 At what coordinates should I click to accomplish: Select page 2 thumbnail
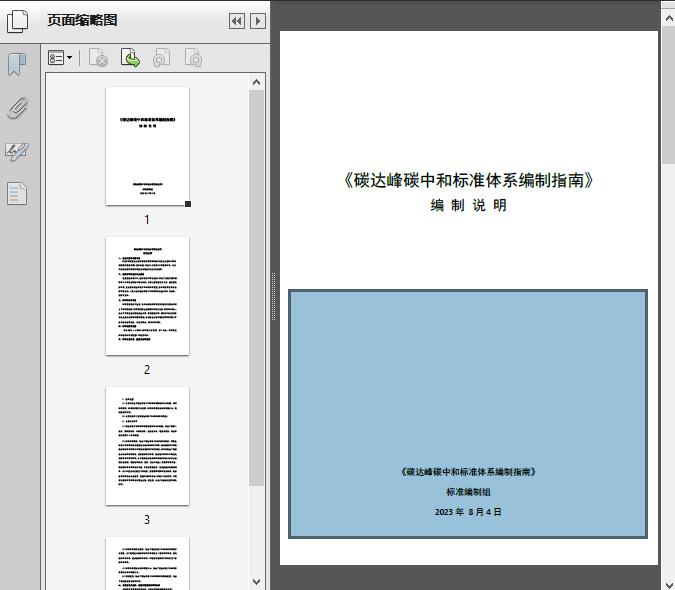pos(147,296)
